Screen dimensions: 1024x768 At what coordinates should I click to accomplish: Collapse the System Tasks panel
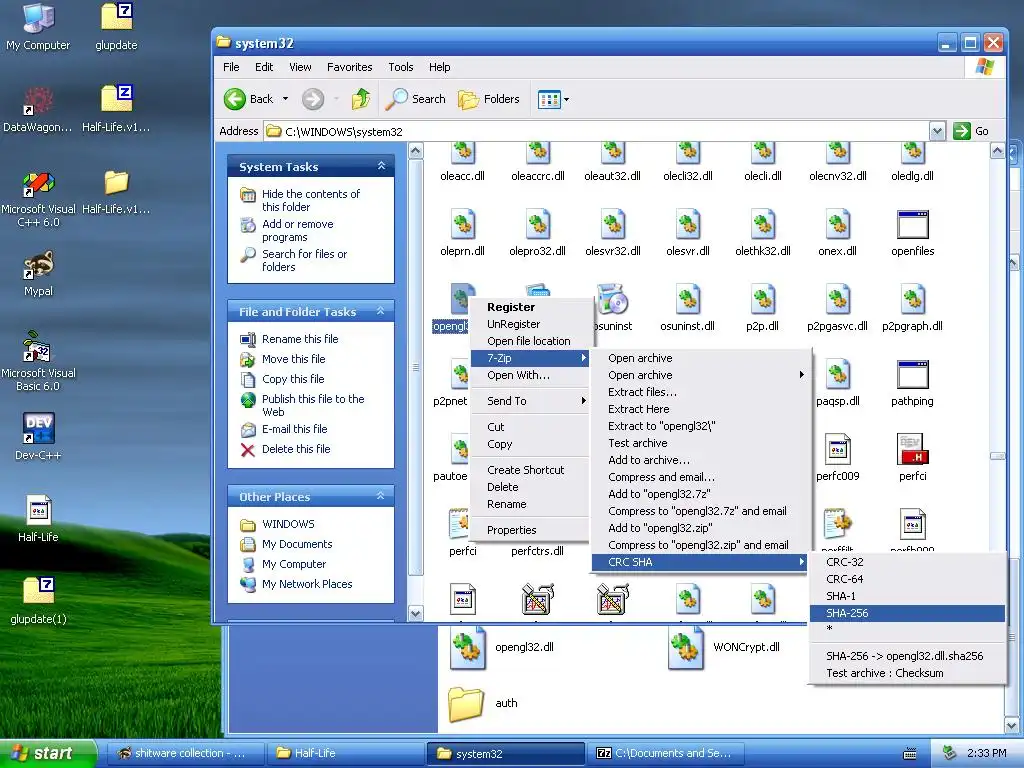pos(381,167)
